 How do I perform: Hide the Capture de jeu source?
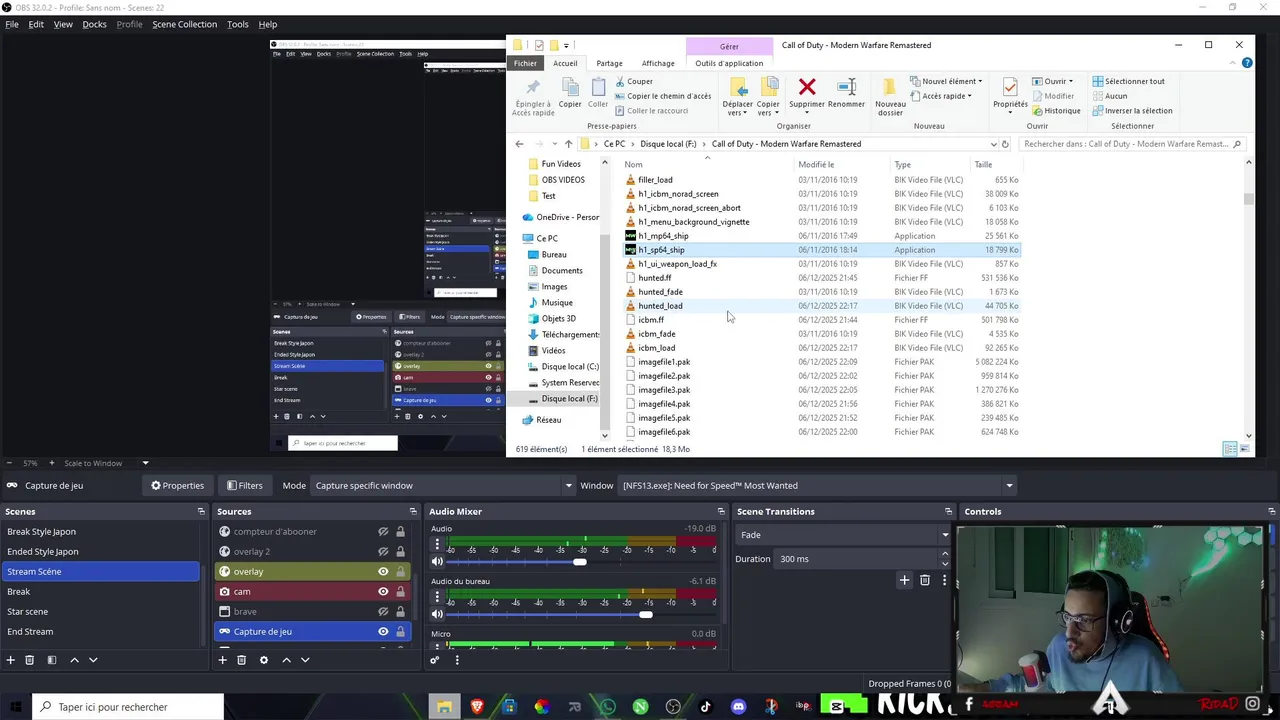point(383,632)
